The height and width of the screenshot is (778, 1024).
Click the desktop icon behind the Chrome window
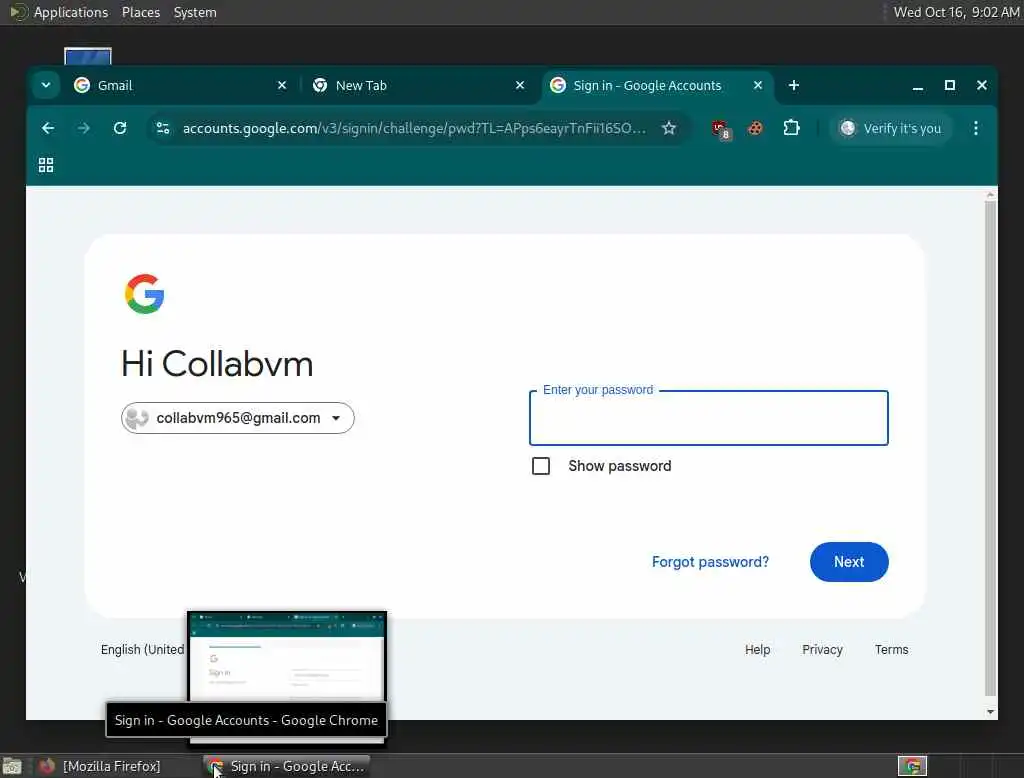click(x=88, y=56)
